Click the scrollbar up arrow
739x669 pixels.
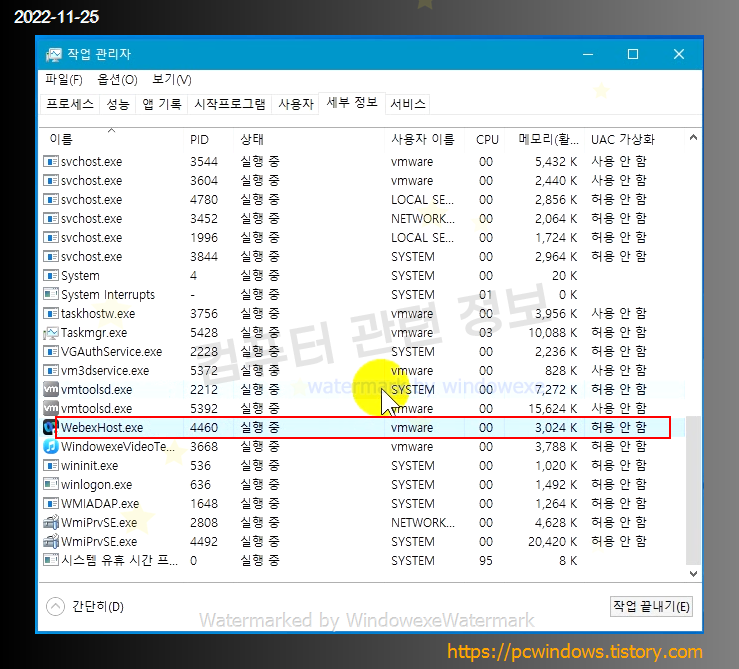693,138
